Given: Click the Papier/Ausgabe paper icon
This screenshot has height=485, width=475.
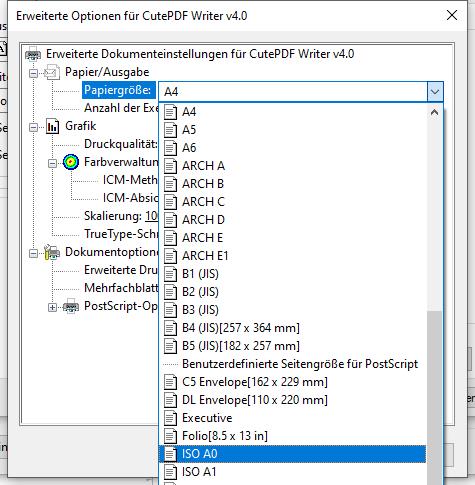Looking at the screenshot, I should (x=52, y=72).
